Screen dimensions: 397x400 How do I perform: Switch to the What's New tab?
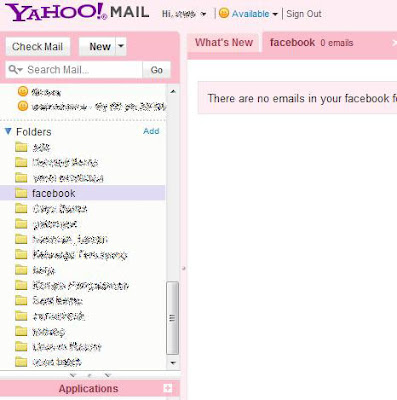[224, 43]
